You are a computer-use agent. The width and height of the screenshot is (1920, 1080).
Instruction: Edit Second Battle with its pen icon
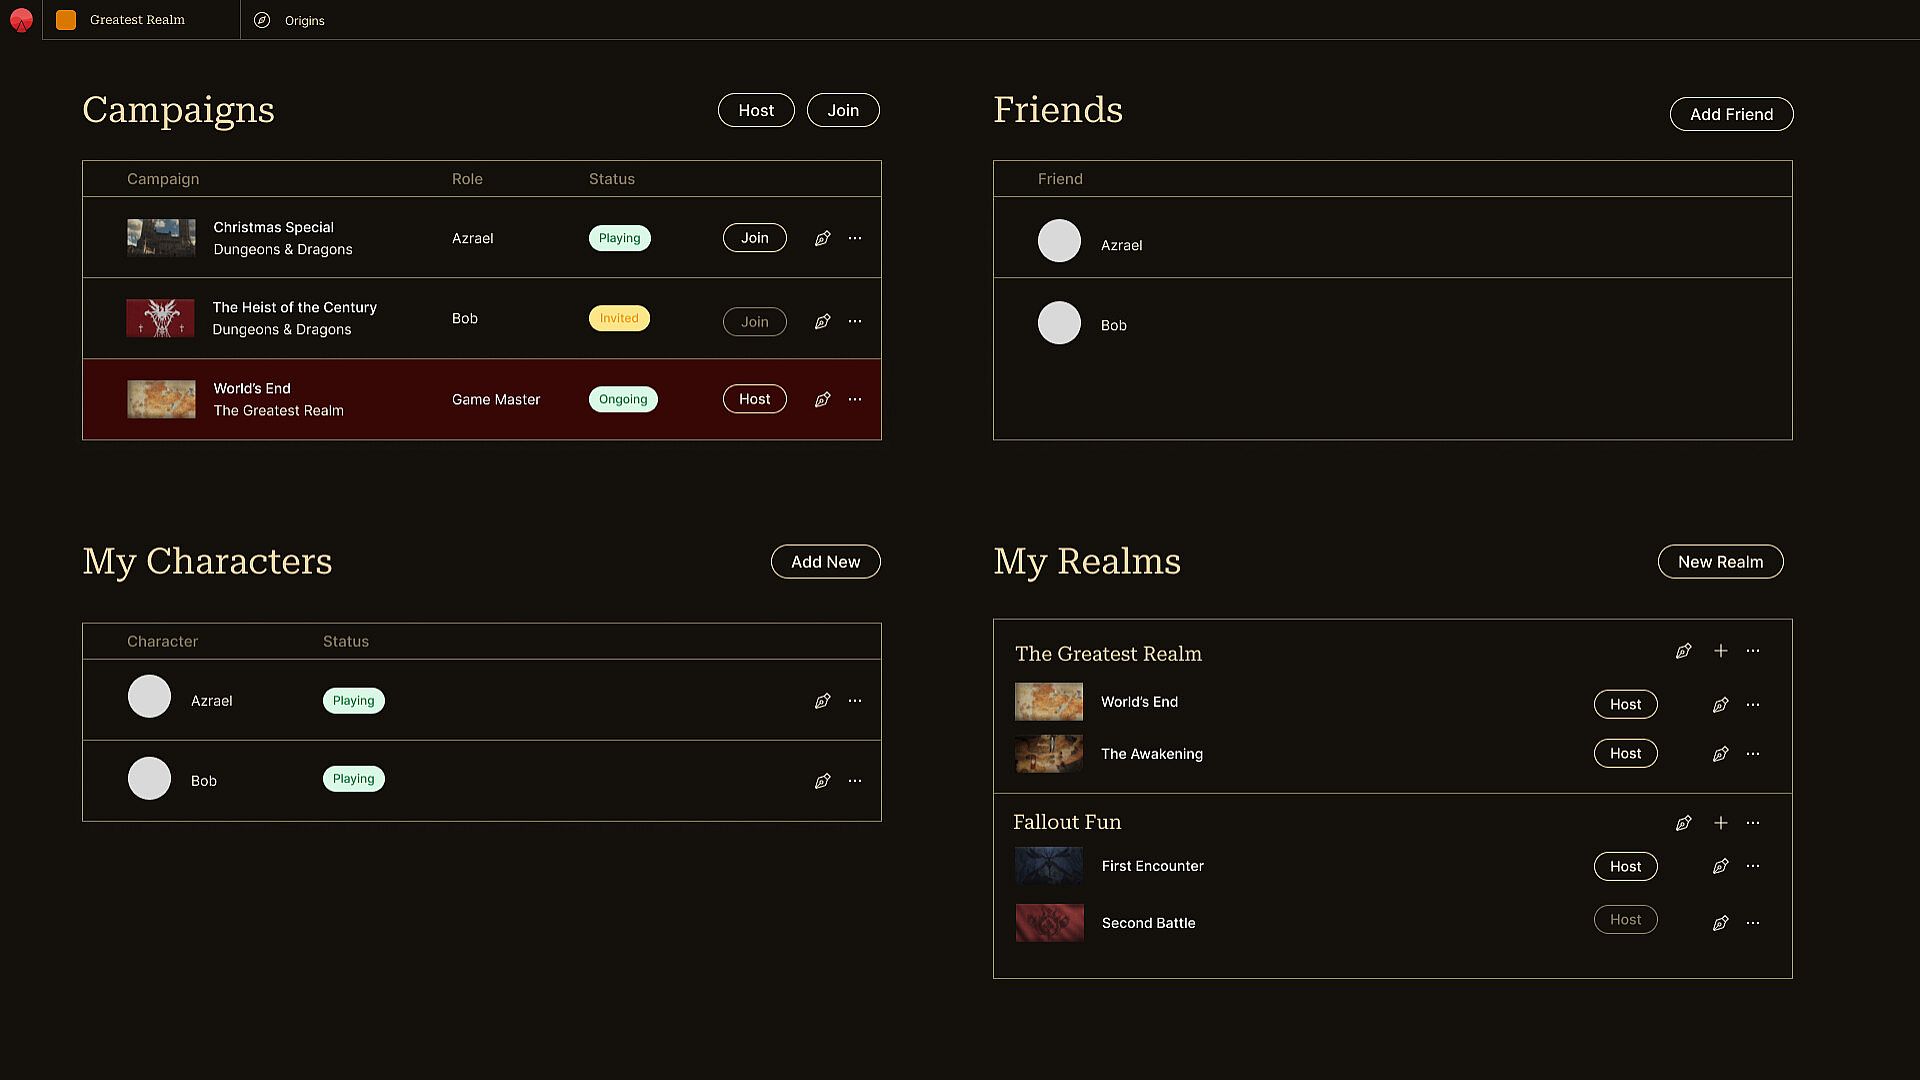(1720, 923)
